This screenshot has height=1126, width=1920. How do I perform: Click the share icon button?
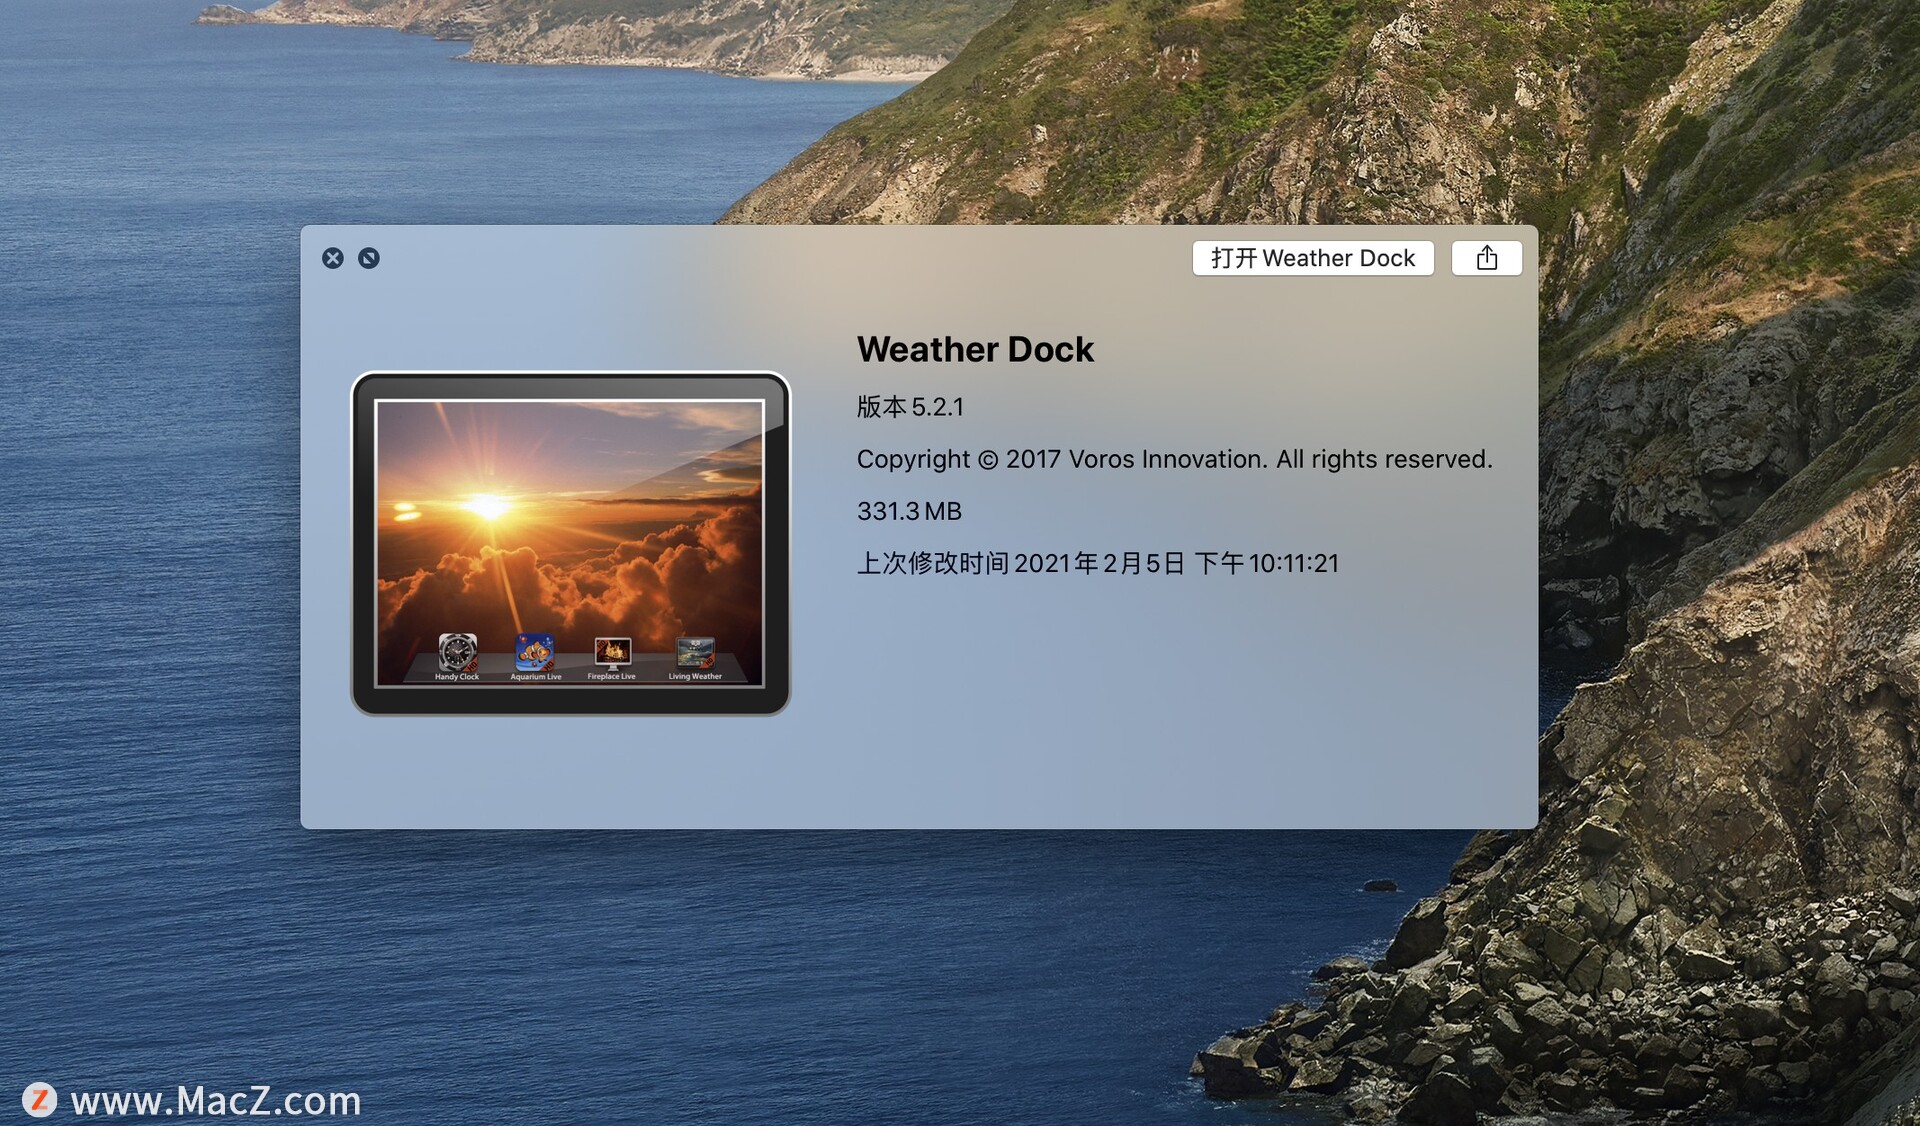tap(1487, 258)
